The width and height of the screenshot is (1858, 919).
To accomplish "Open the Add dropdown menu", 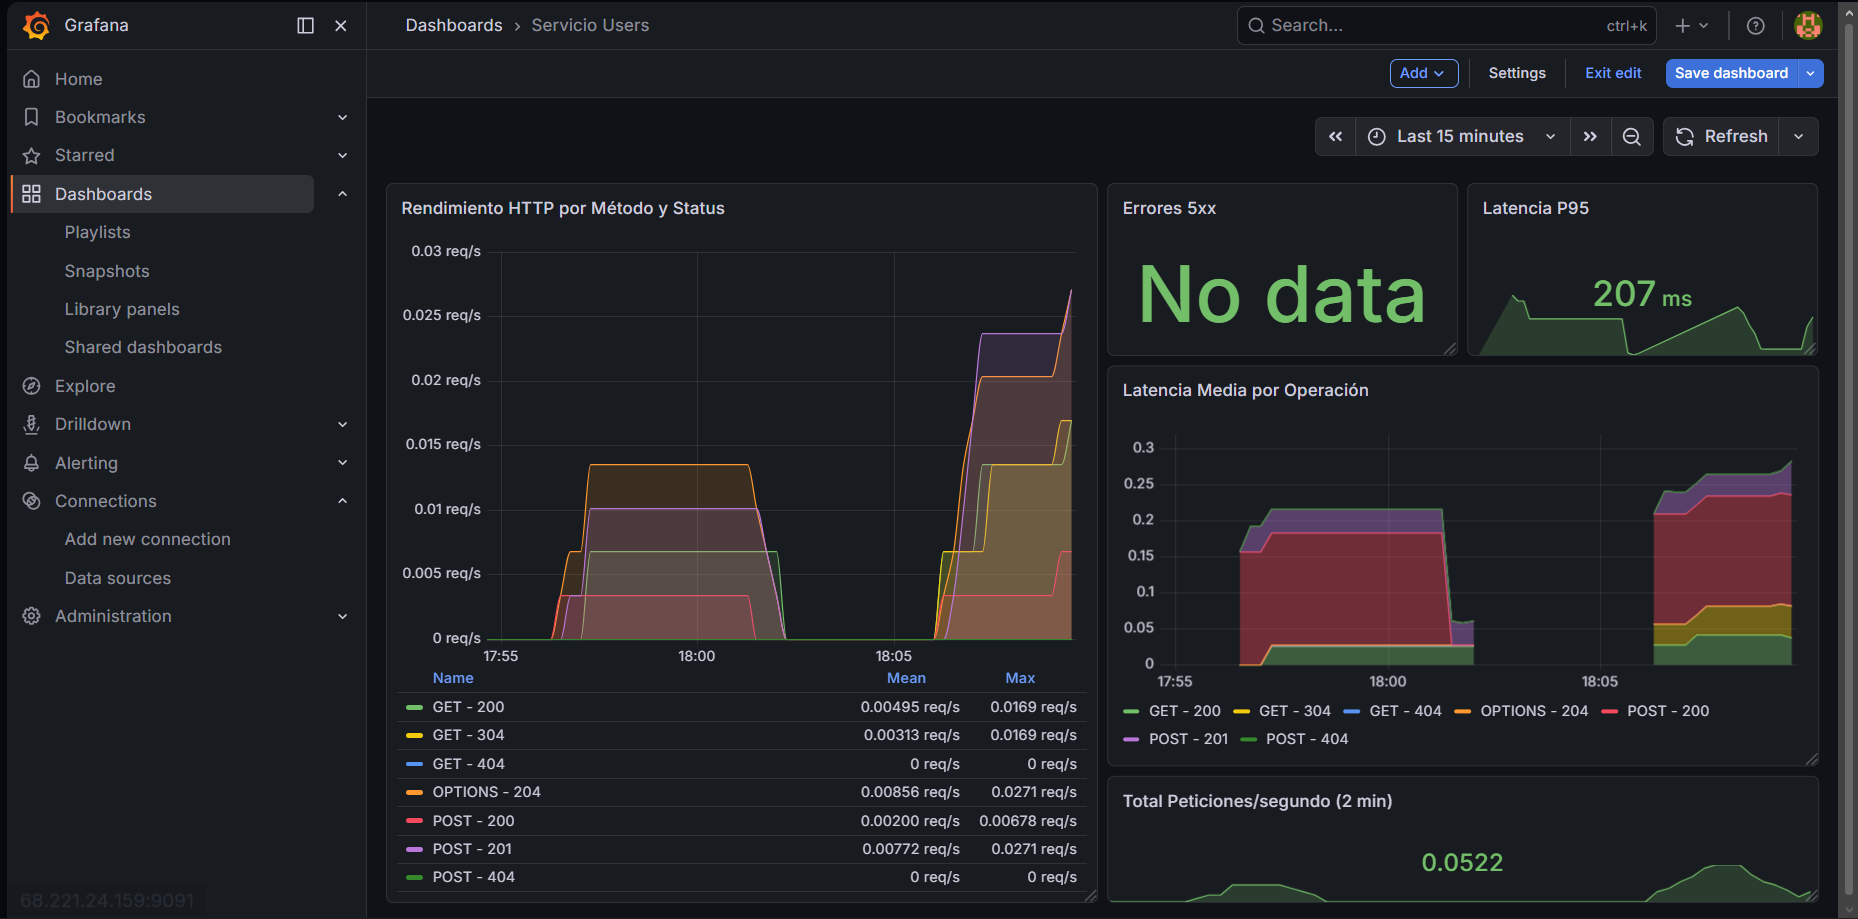I will pos(1424,73).
